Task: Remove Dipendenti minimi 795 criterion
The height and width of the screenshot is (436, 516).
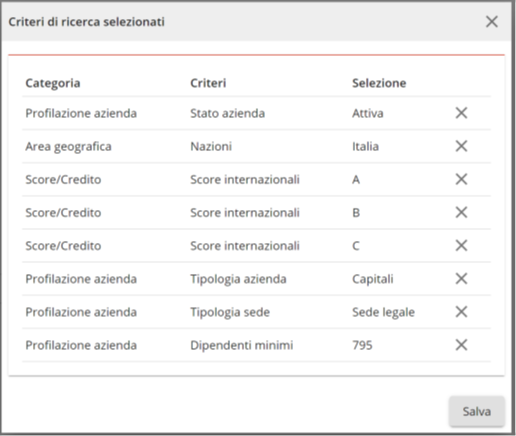Action: [461, 345]
